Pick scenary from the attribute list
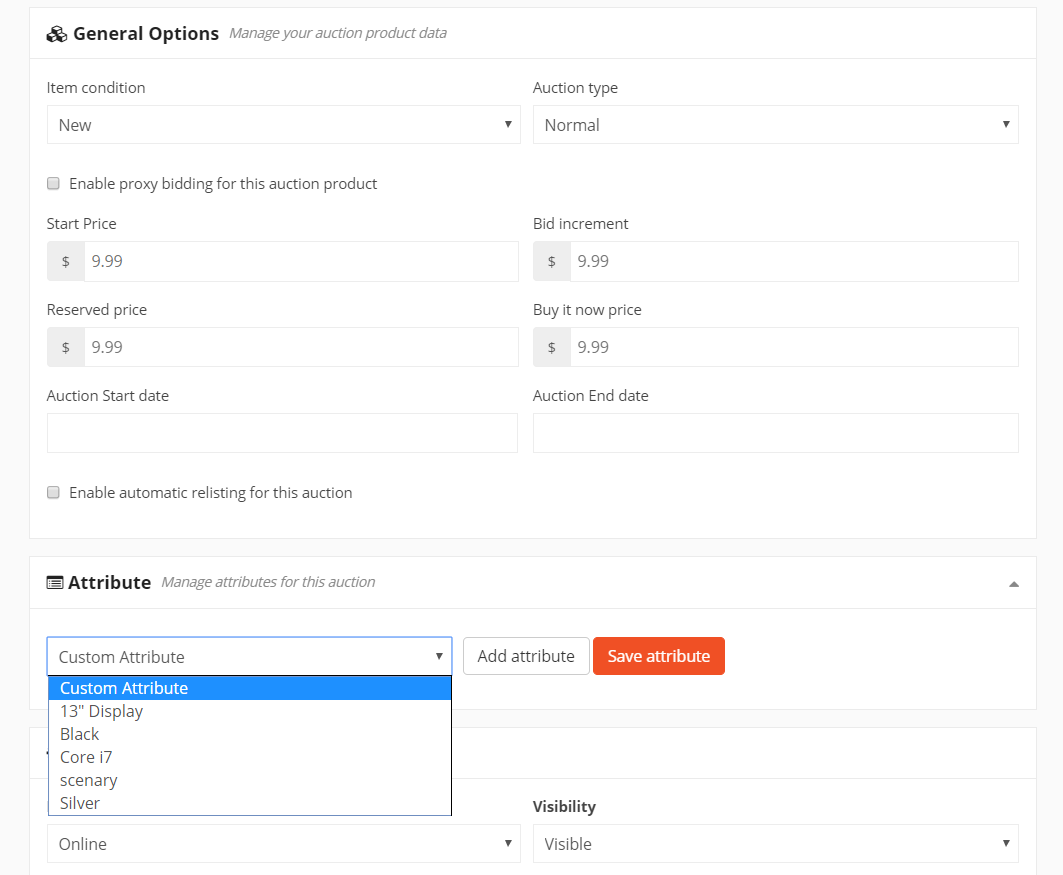Viewport: 1063px width, 875px height. click(249, 780)
